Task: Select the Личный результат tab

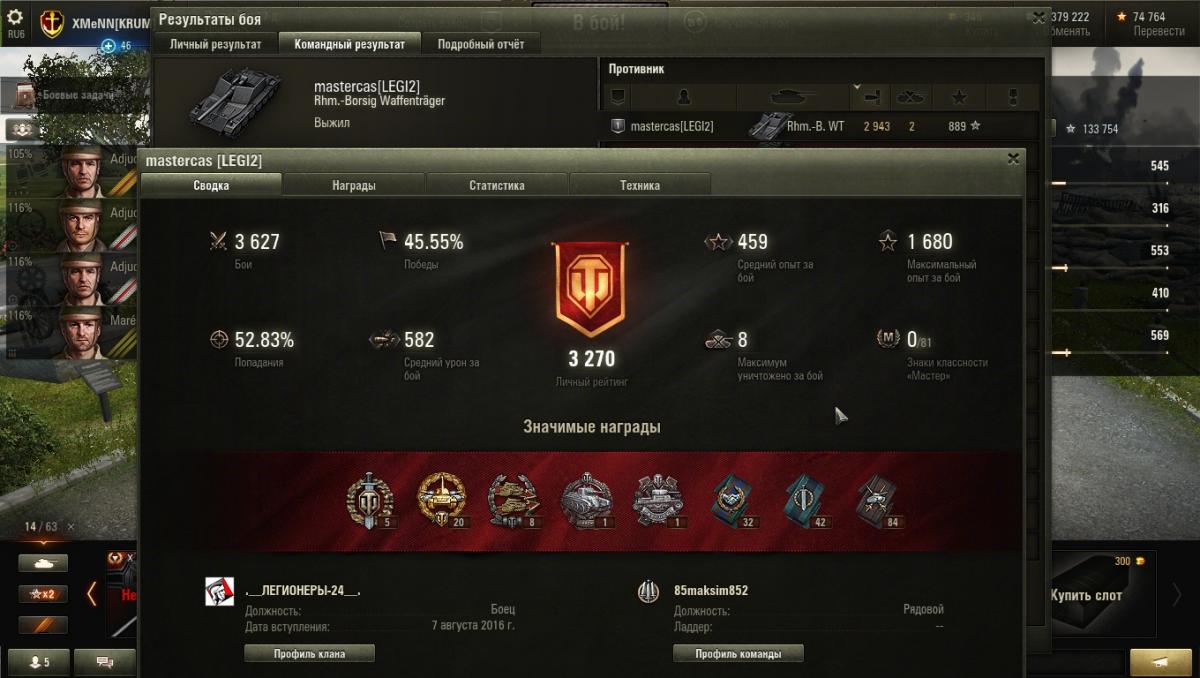Action: click(x=215, y=44)
